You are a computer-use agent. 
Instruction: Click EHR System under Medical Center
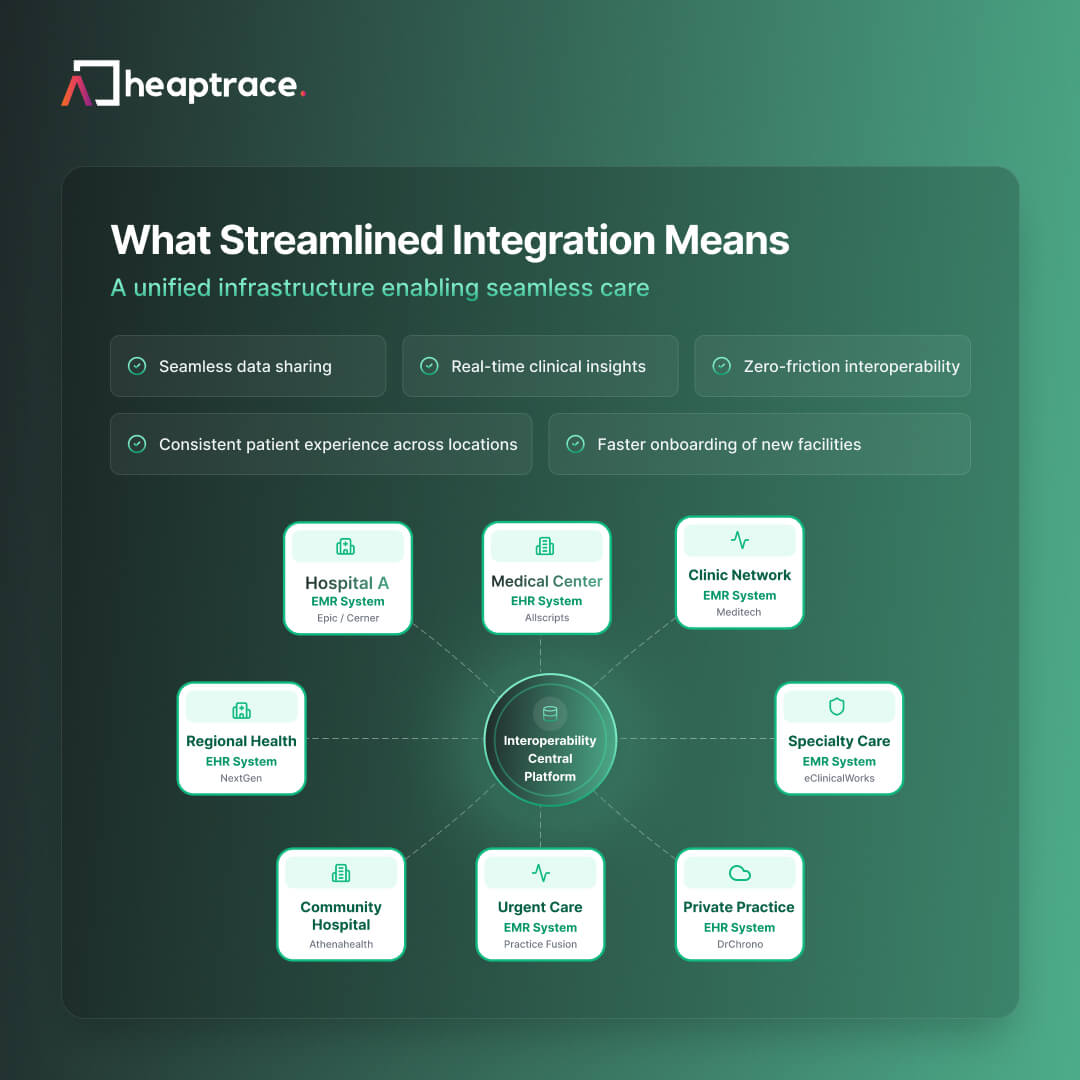click(x=546, y=601)
